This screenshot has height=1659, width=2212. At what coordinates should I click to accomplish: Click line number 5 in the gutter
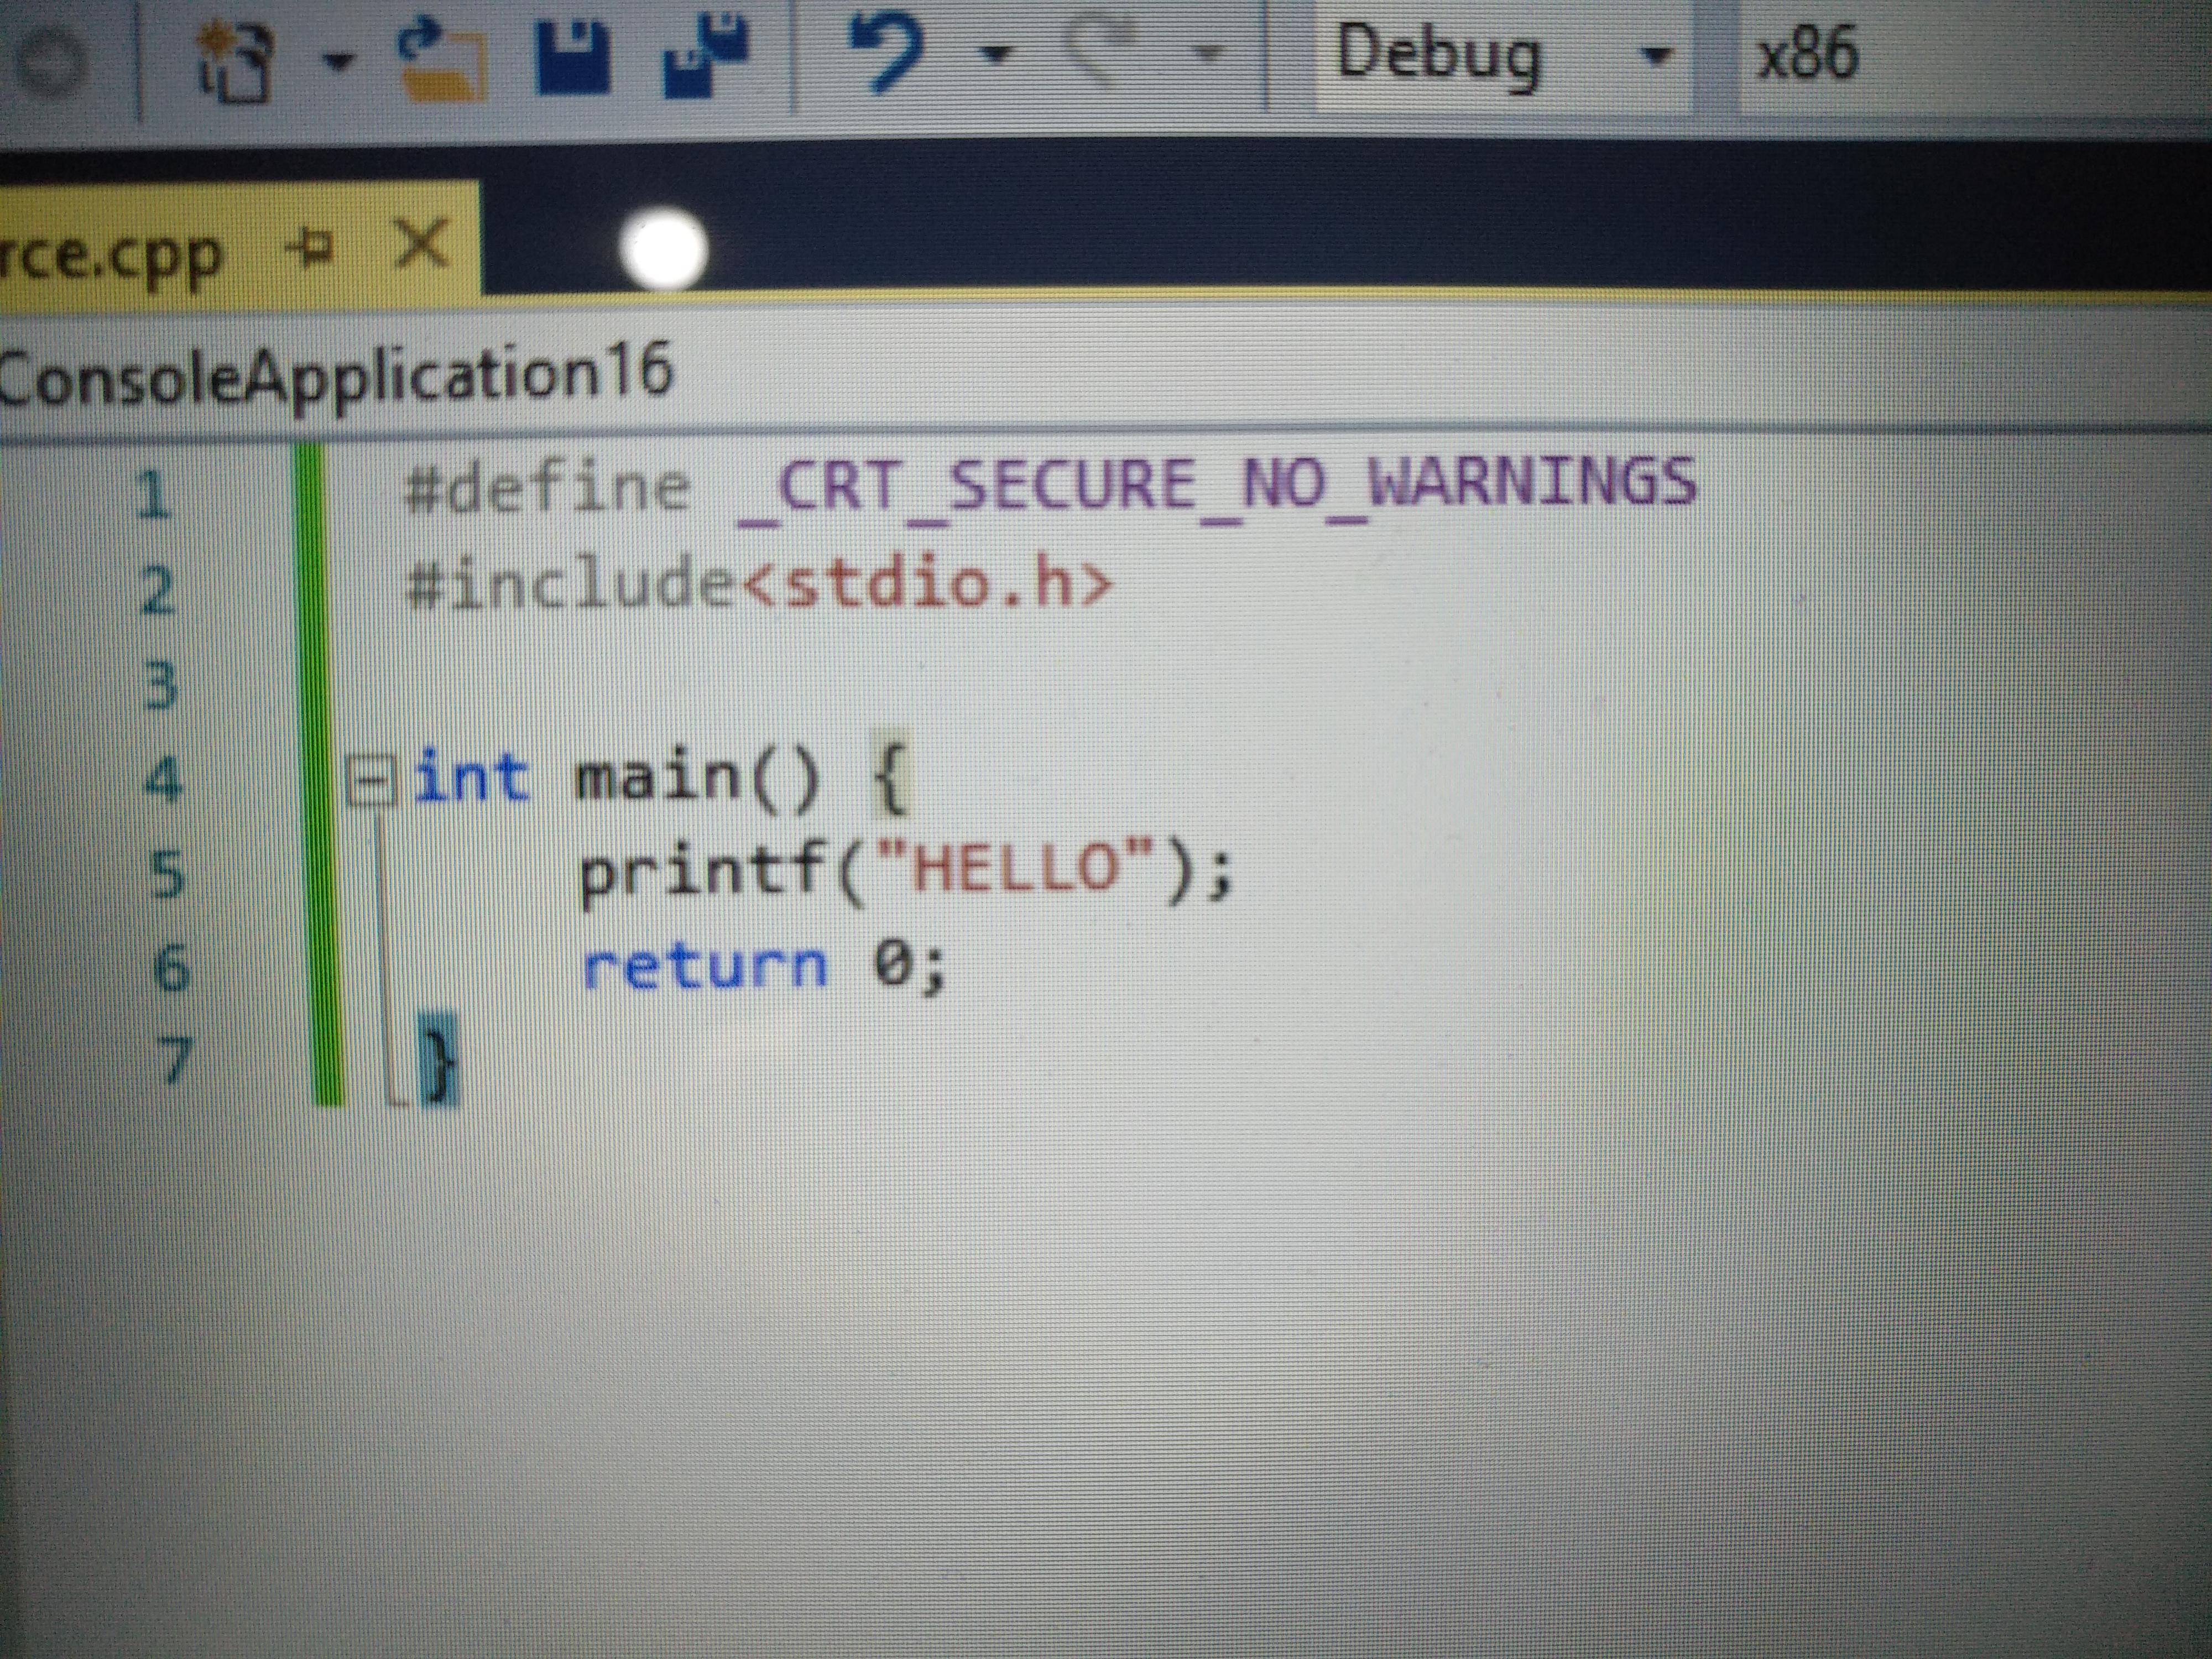(168, 874)
